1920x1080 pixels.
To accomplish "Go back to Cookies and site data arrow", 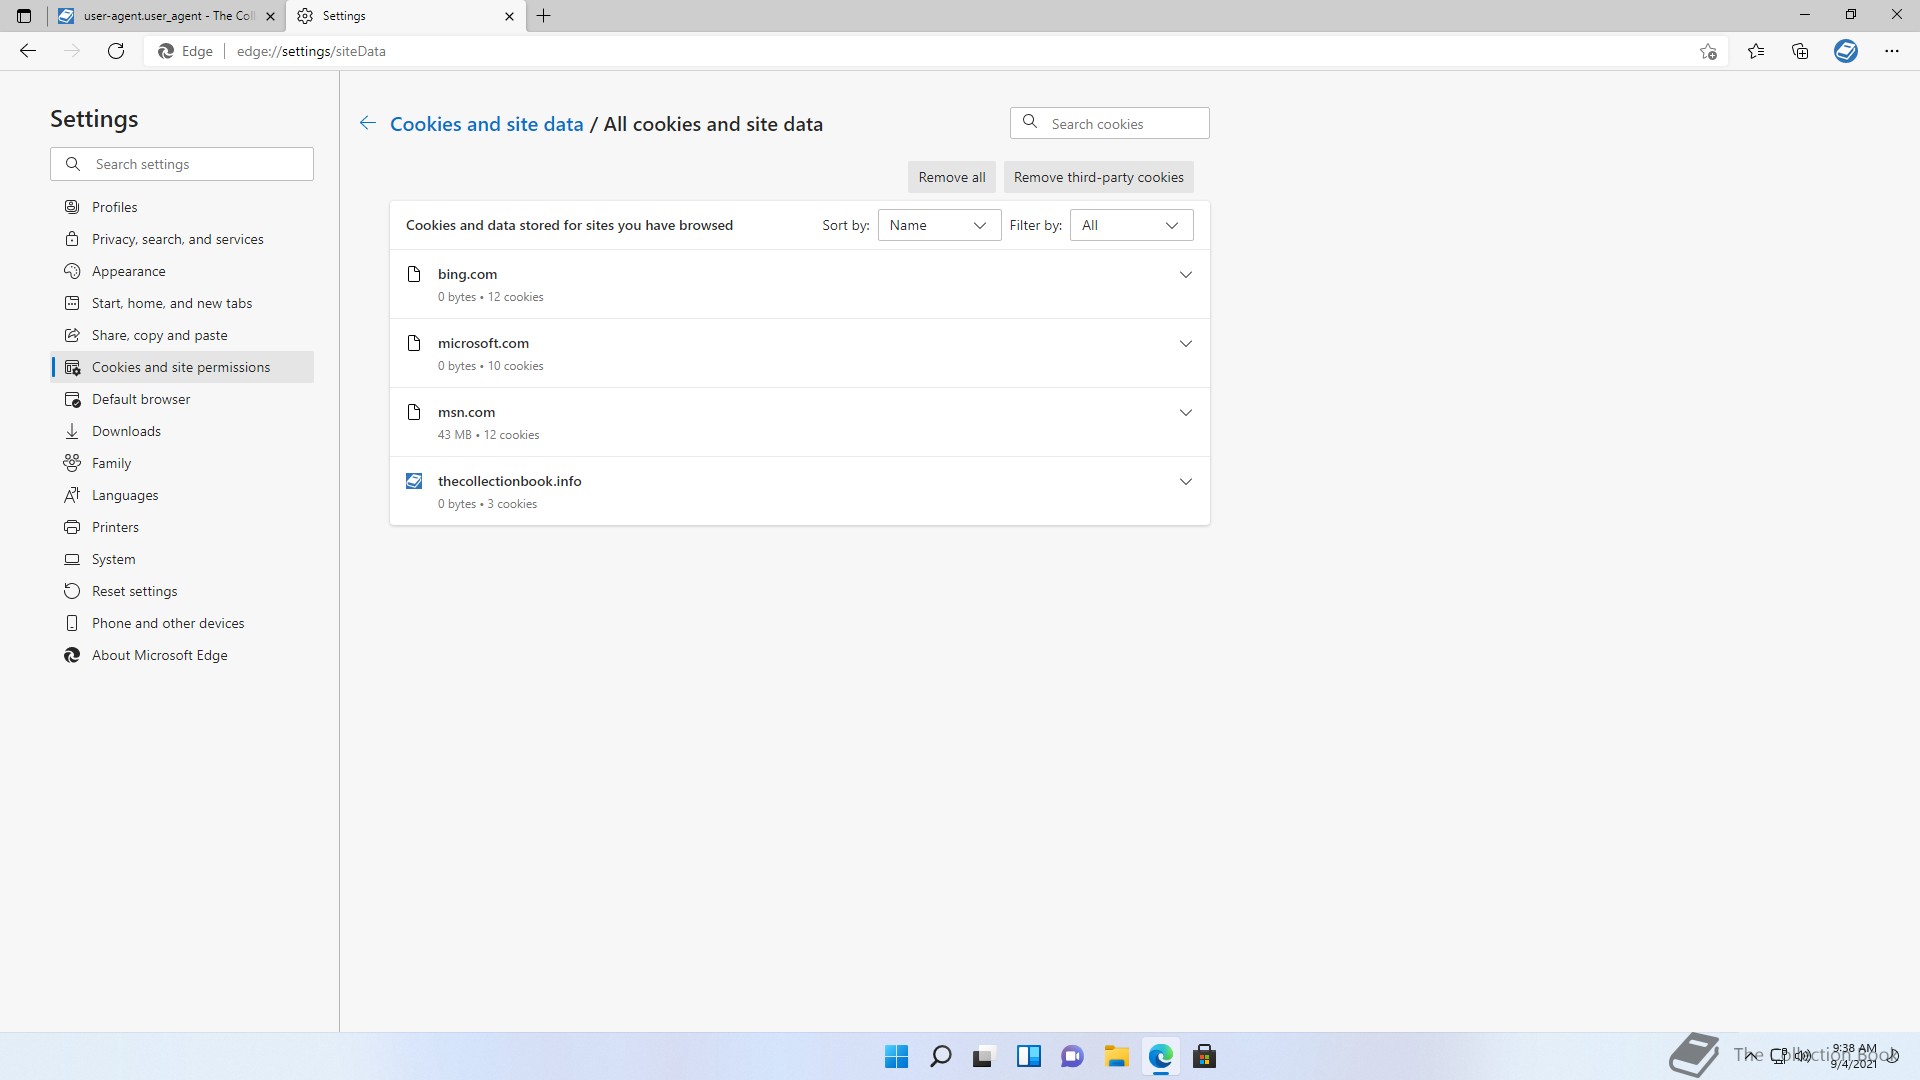I will coord(368,123).
